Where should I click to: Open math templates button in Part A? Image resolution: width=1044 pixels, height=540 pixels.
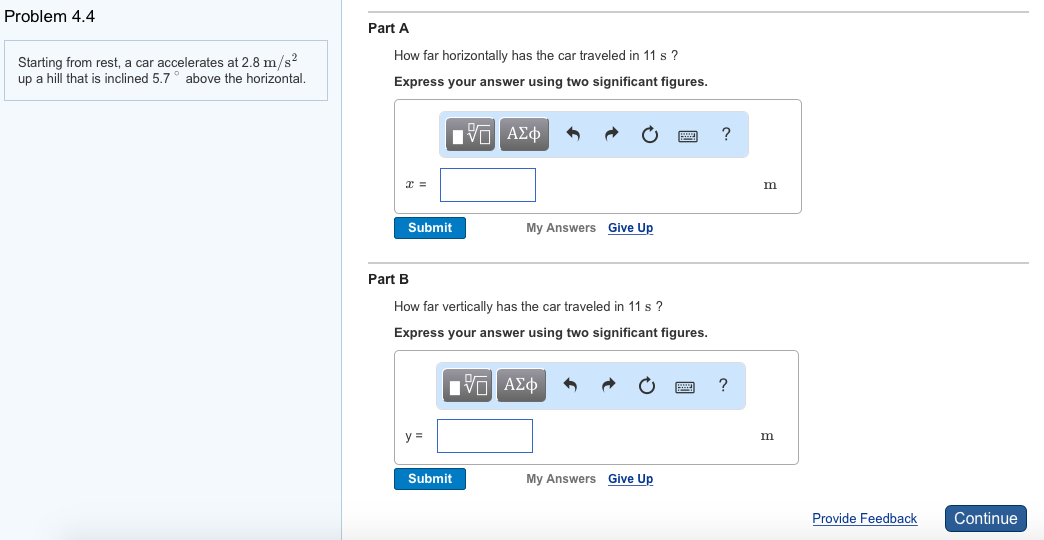pyautogui.click(x=470, y=134)
